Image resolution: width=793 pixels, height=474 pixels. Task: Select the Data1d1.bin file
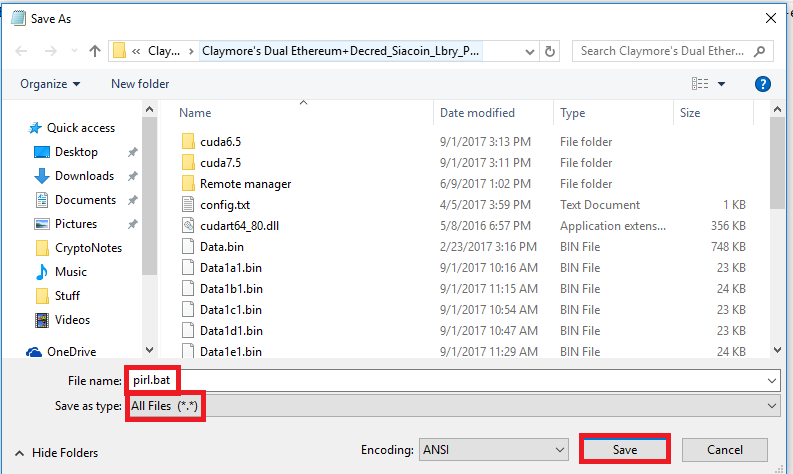(231, 331)
